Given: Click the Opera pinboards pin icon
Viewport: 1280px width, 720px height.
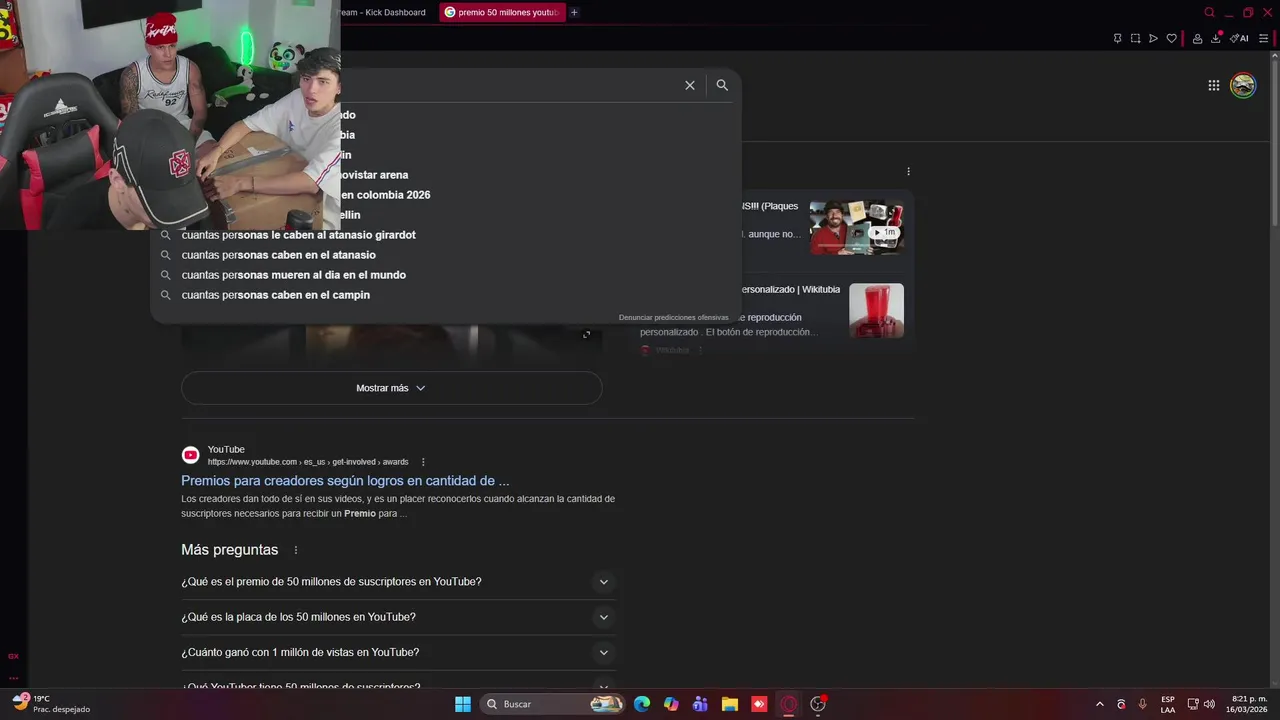Looking at the screenshot, I should tap(1117, 39).
